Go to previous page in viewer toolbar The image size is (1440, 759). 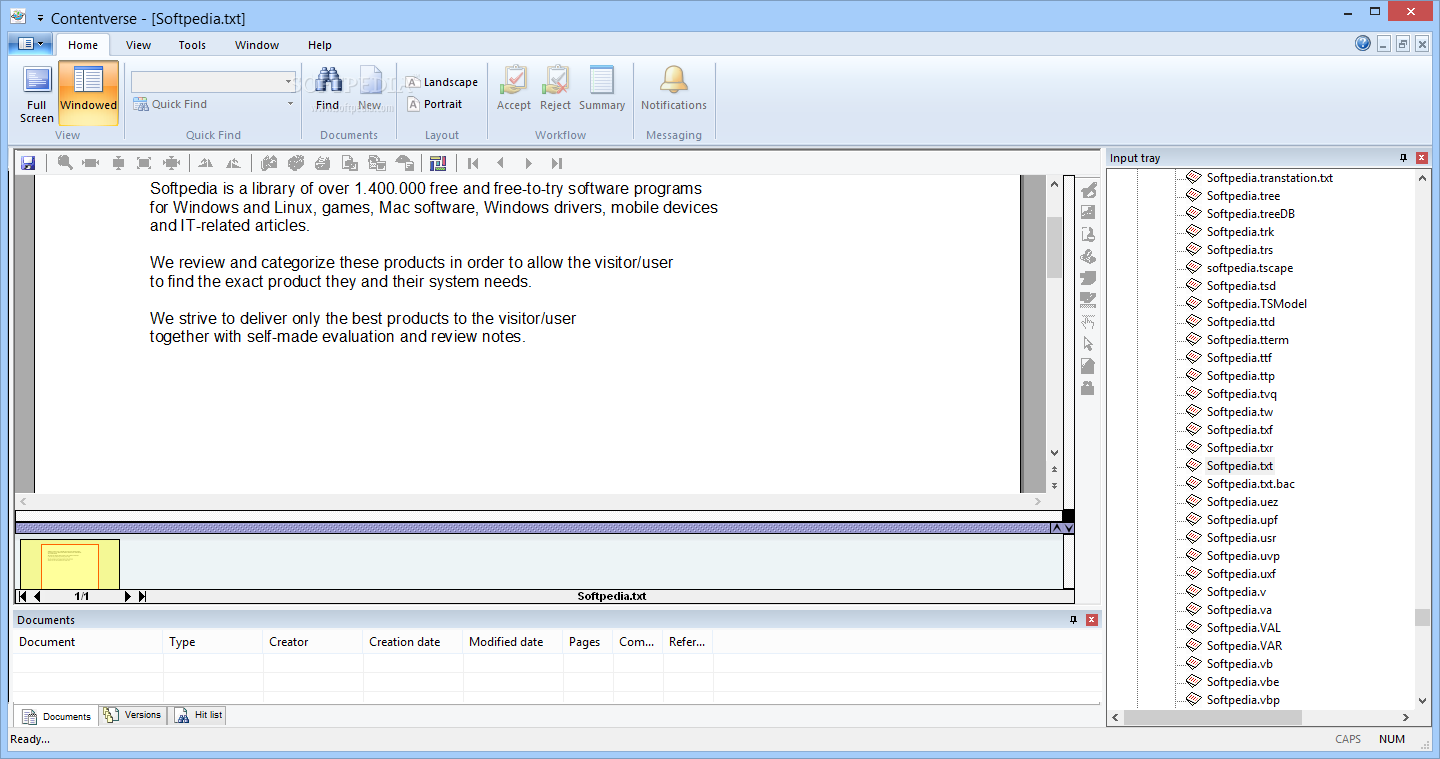click(501, 163)
